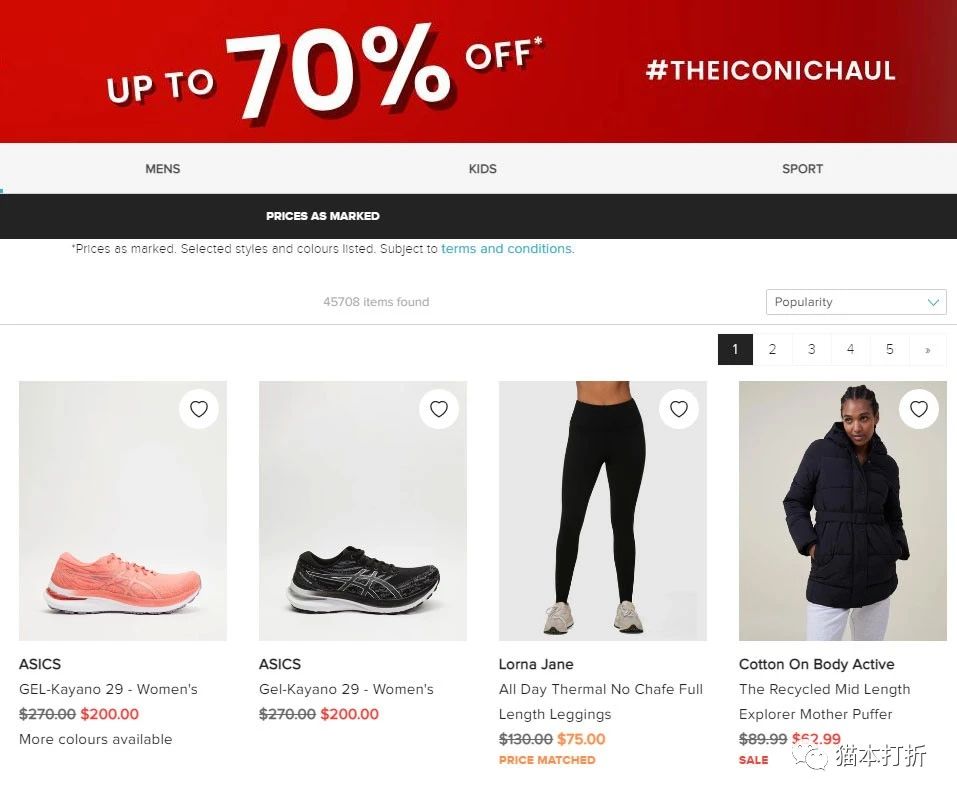Open the terms and conditions link

[x=507, y=249]
